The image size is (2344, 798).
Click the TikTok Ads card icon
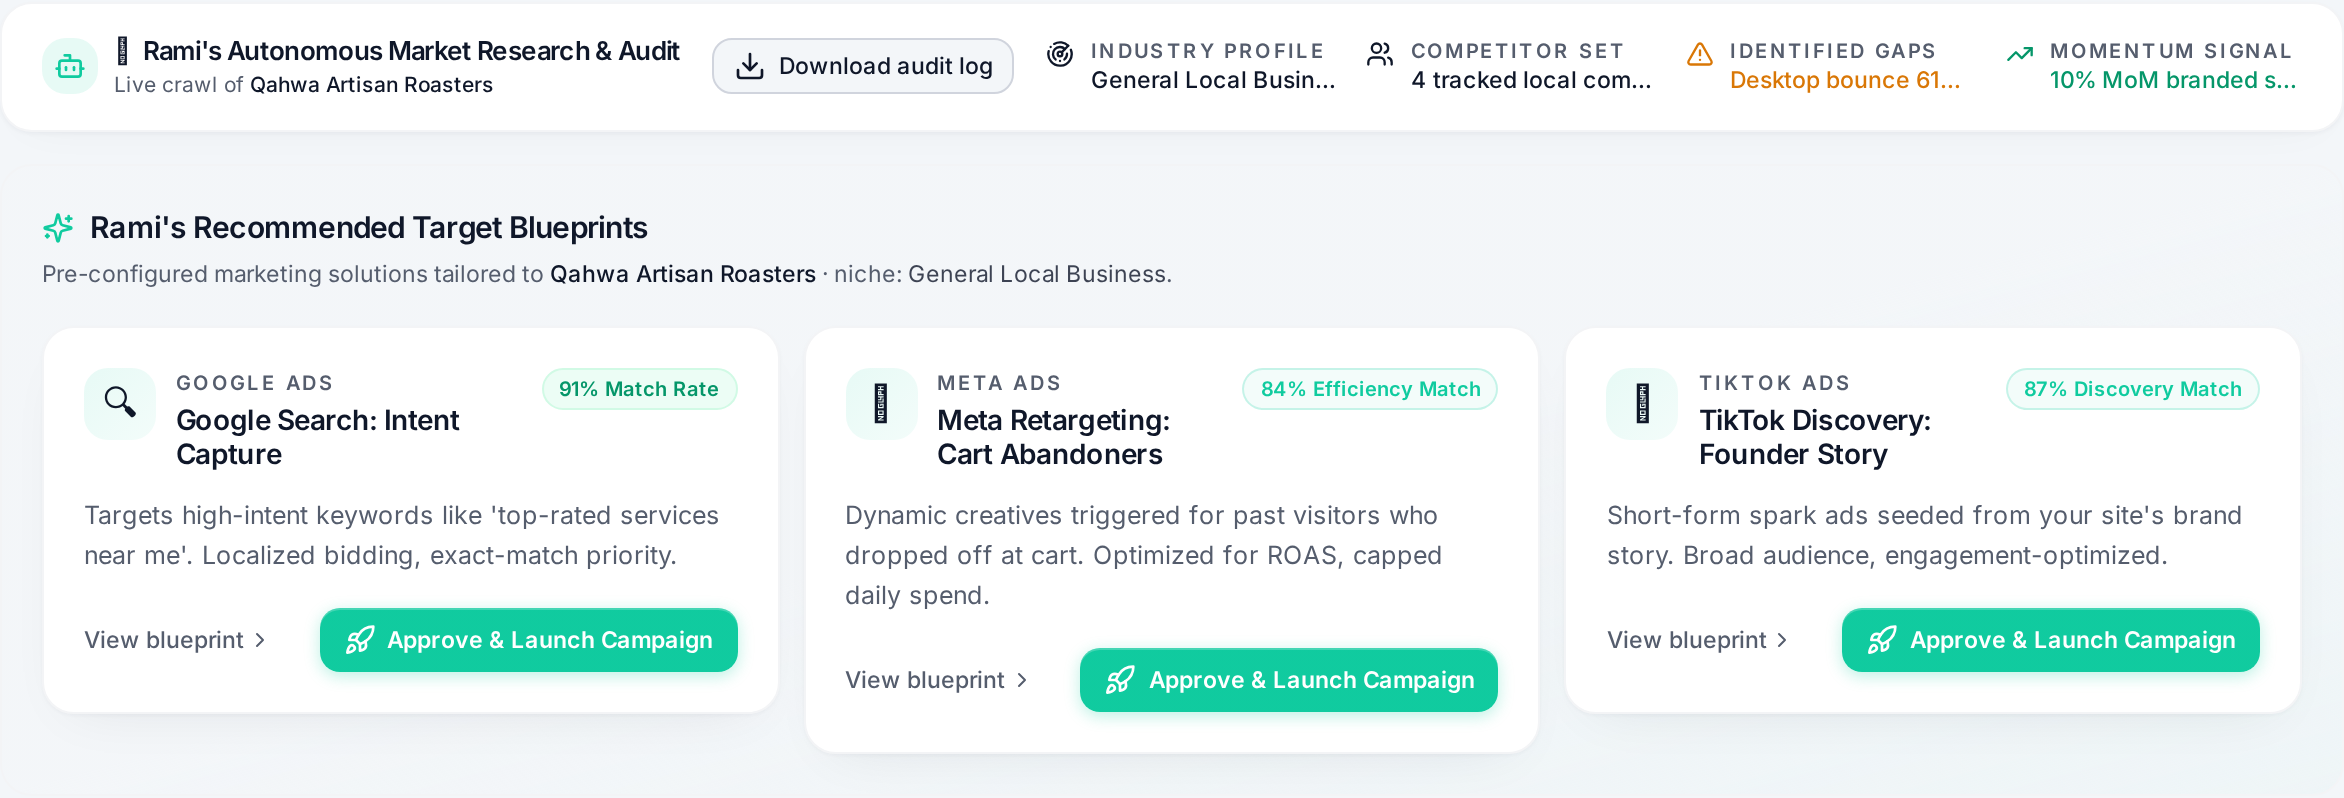[1642, 403]
